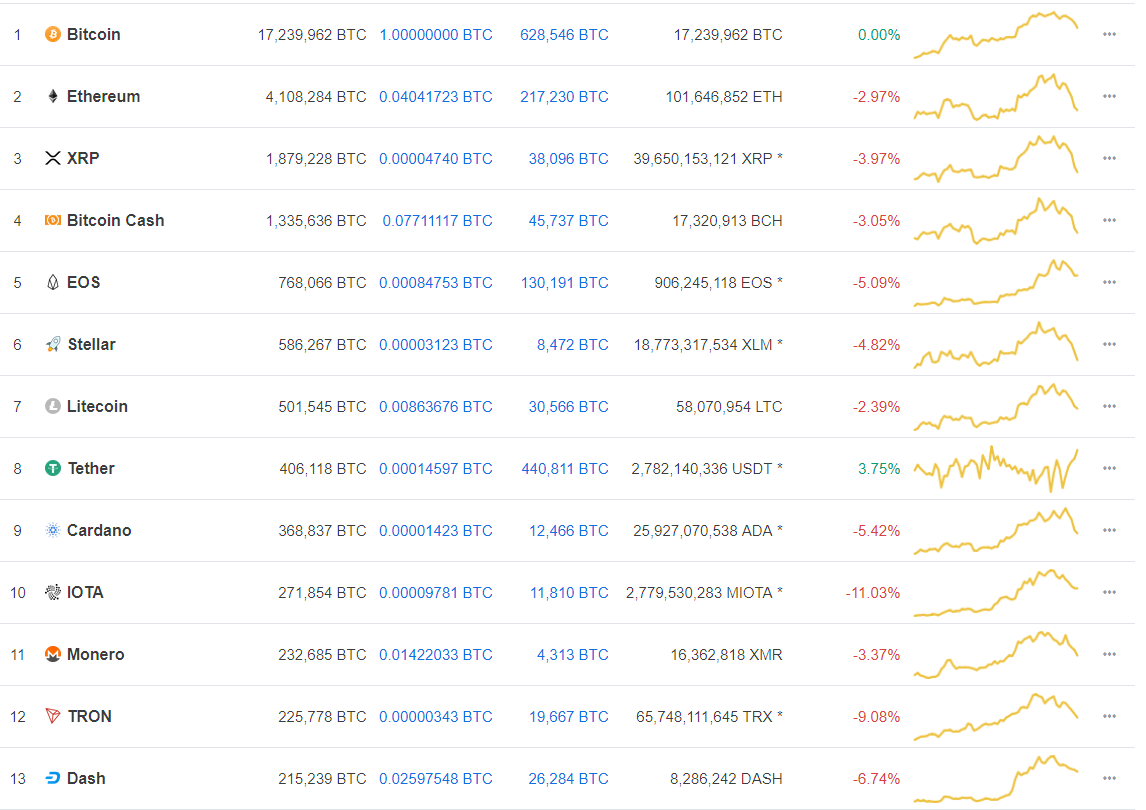Open the Monero coin name link
This screenshot has width=1146, height=810.
[x=95, y=654]
